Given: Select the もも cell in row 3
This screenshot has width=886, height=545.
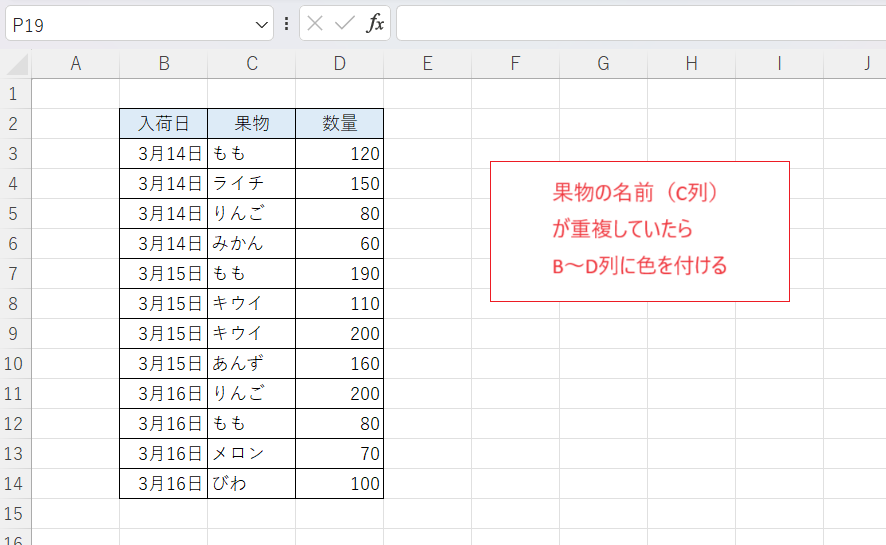Looking at the screenshot, I should [x=251, y=154].
